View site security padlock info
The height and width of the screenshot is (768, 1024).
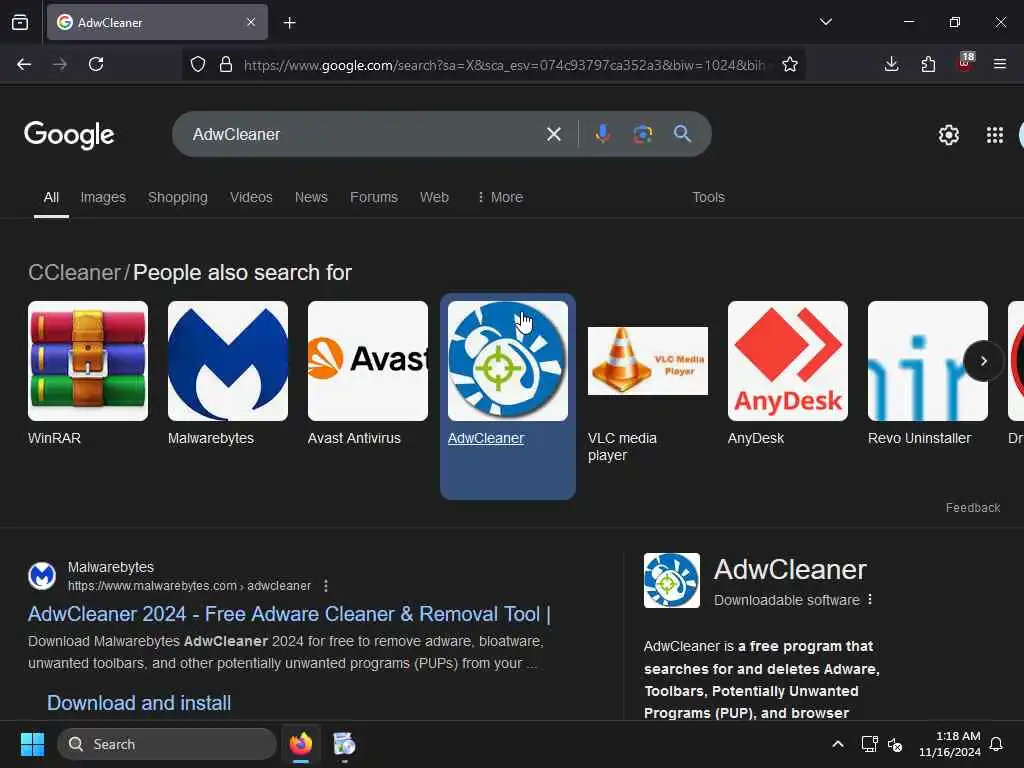[x=226, y=64]
